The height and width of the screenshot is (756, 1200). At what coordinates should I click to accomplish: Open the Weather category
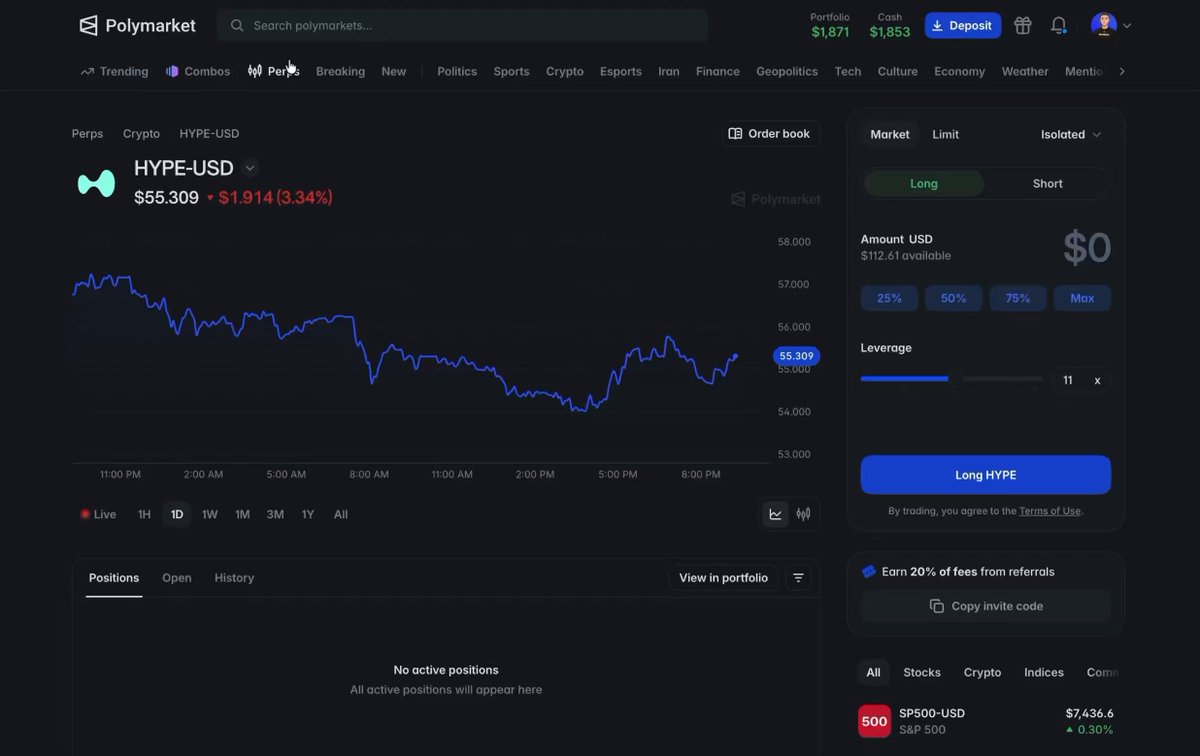pyautogui.click(x=1025, y=71)
